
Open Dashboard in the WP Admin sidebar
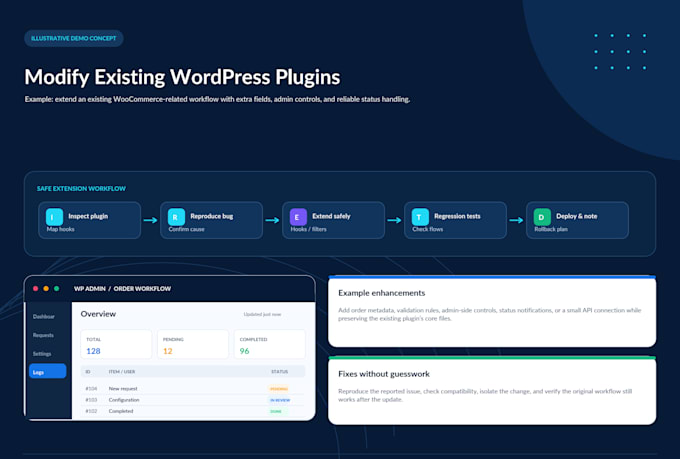(x=44, y=317)
